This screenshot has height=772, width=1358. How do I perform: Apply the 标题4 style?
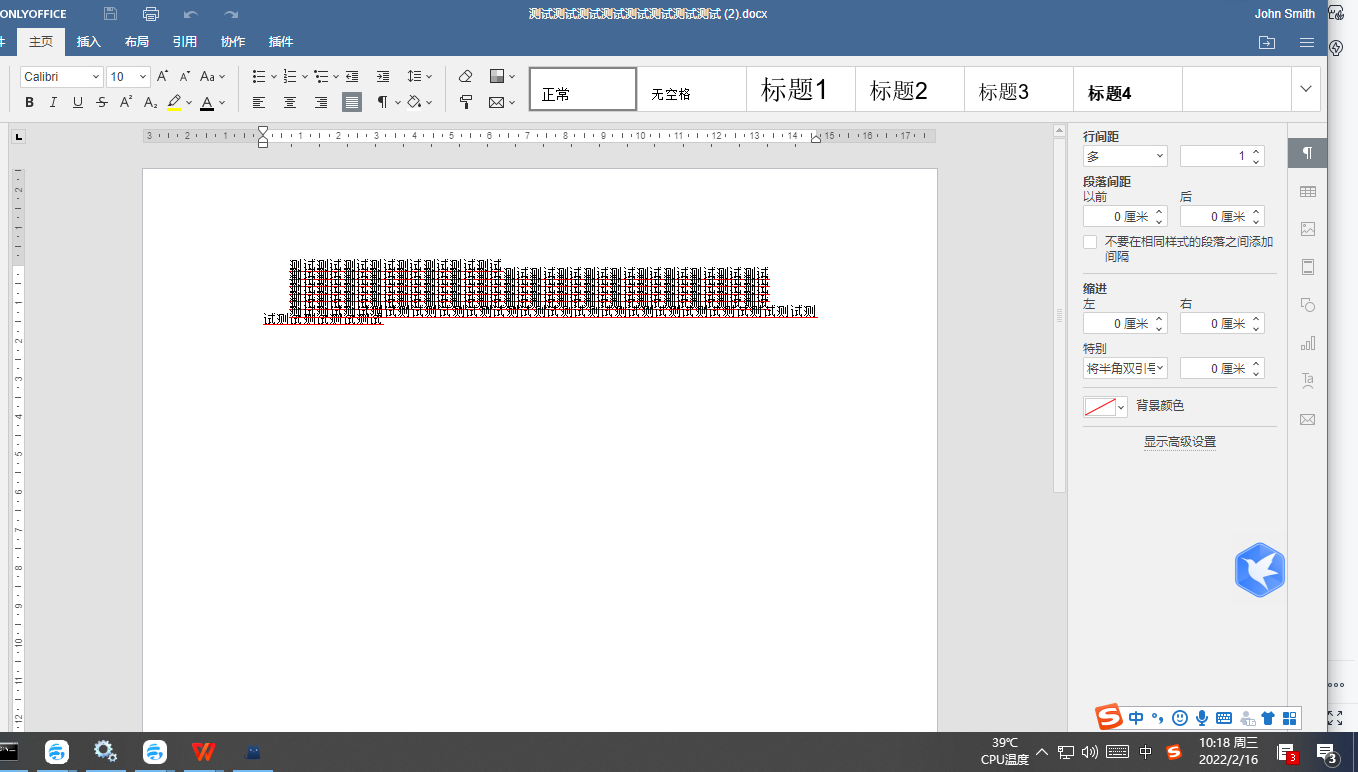(x=1128, y=89)
